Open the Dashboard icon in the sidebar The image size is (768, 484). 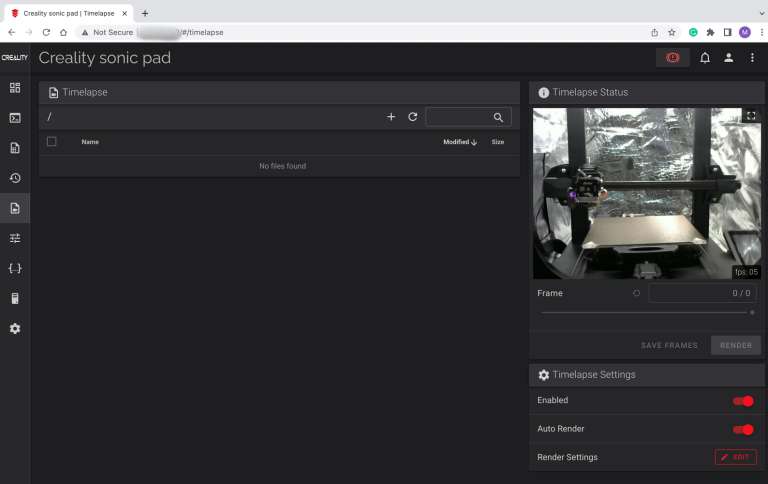(15, 88)
